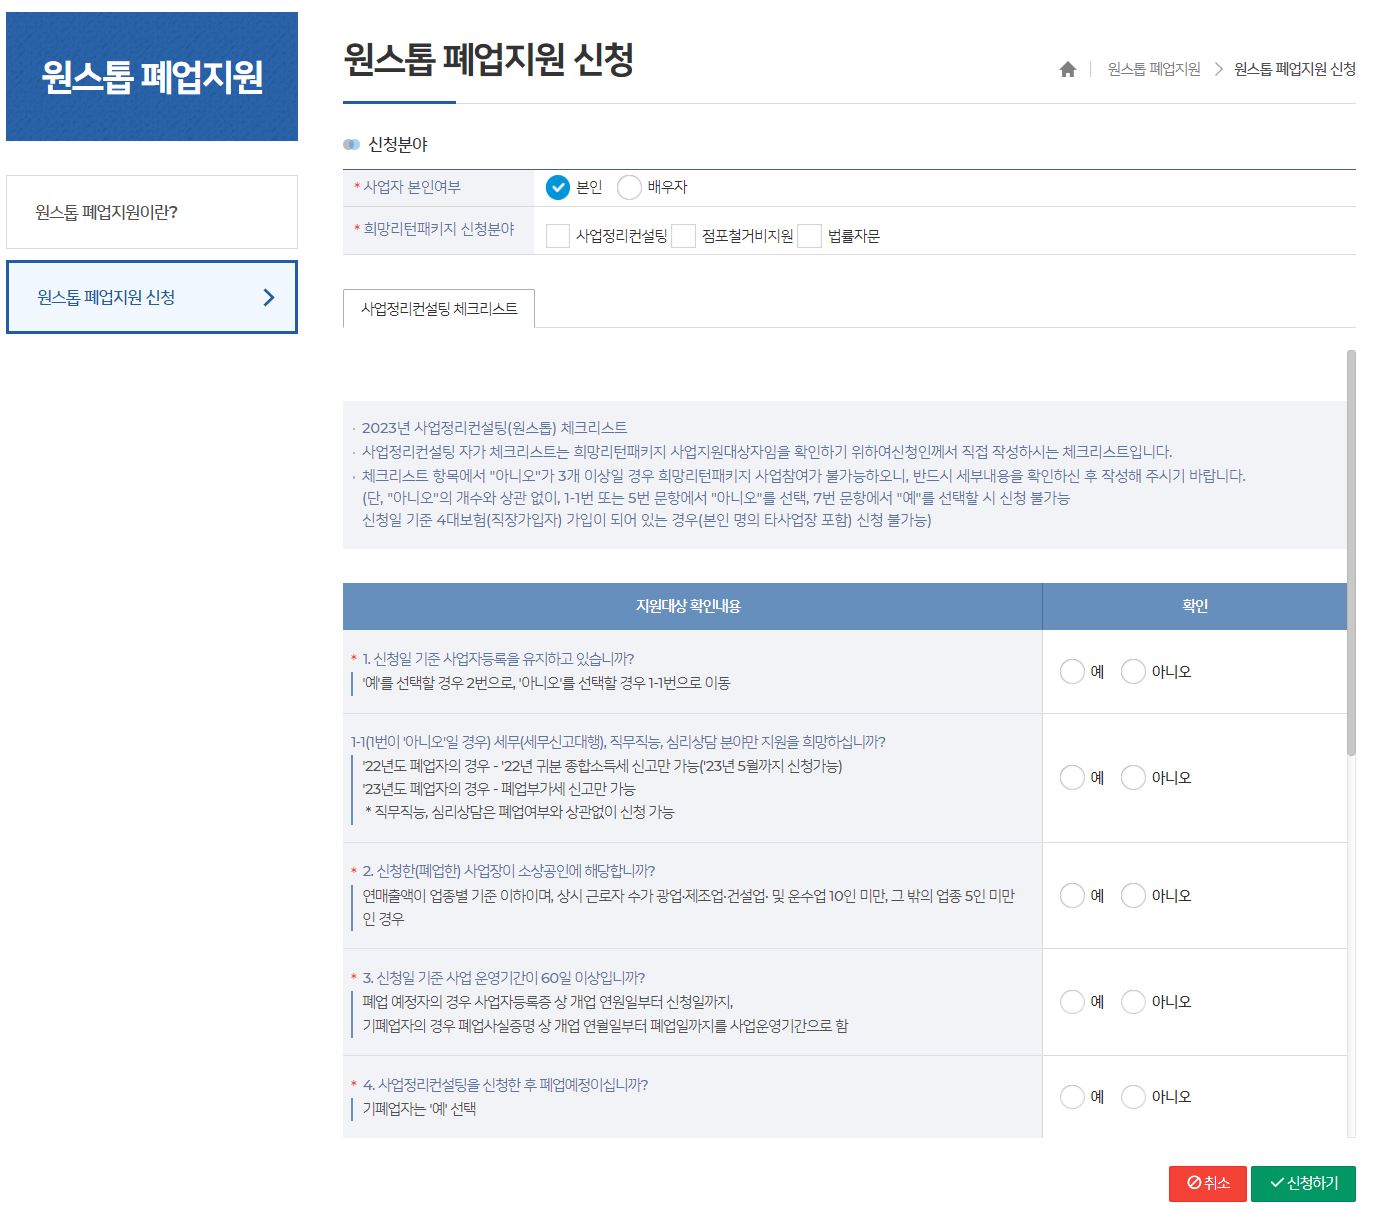Select the 본인 radio button
This screenshot has height=1211, width=1376.
[558, 187]
